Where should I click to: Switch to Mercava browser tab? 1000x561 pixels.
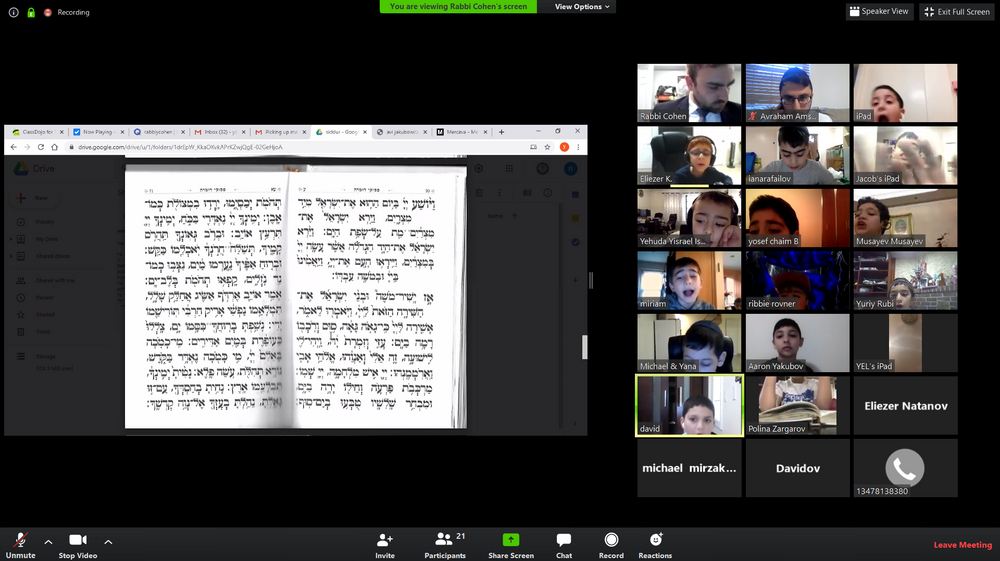(x=460, y=132)
